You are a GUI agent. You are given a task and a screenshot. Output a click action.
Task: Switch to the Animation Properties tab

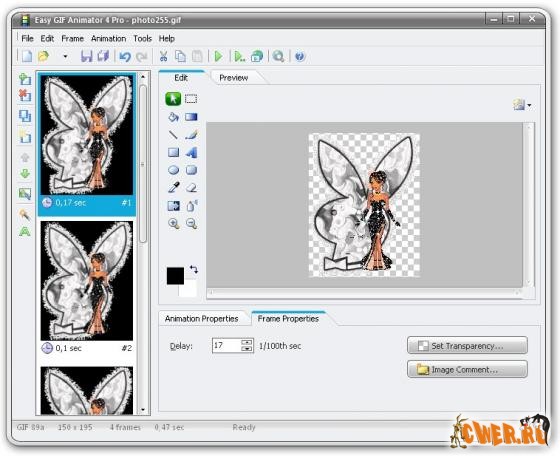[201, 319]
